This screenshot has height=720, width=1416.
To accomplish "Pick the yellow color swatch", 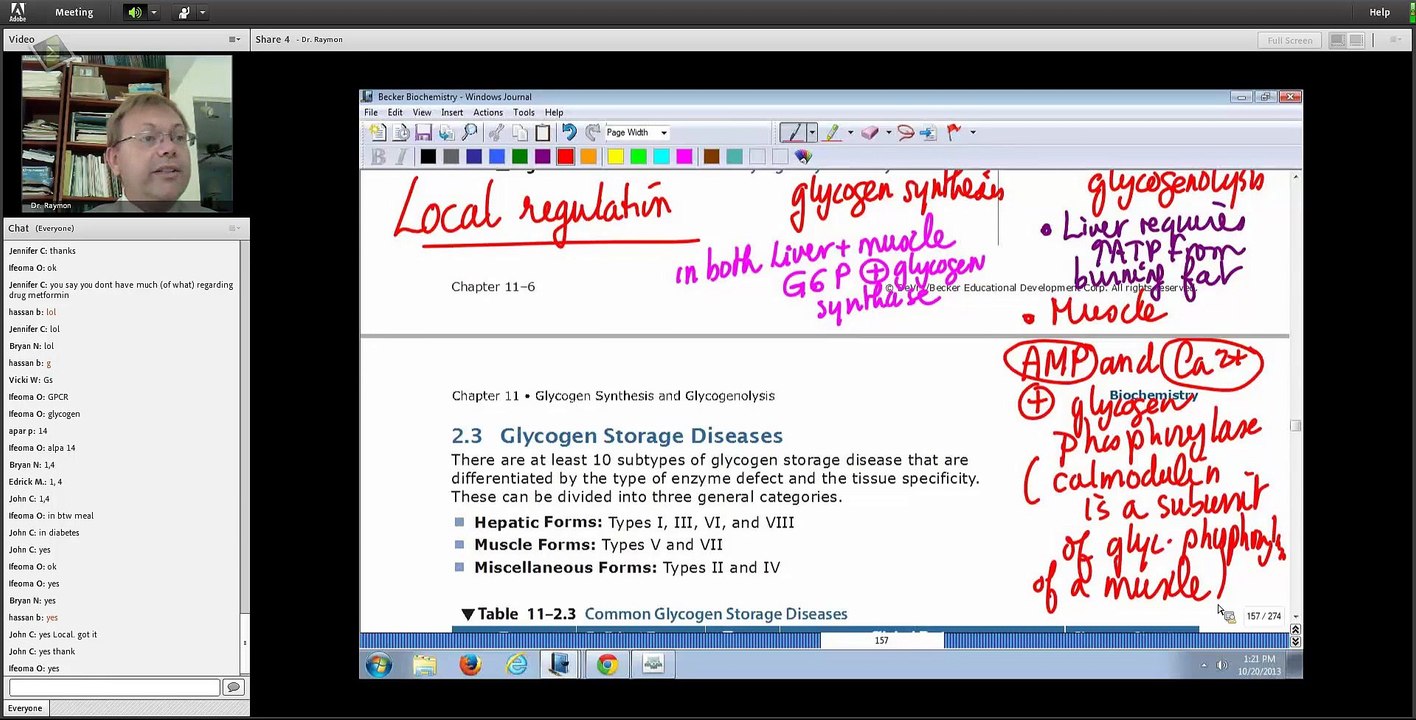I will coord(615,156).
